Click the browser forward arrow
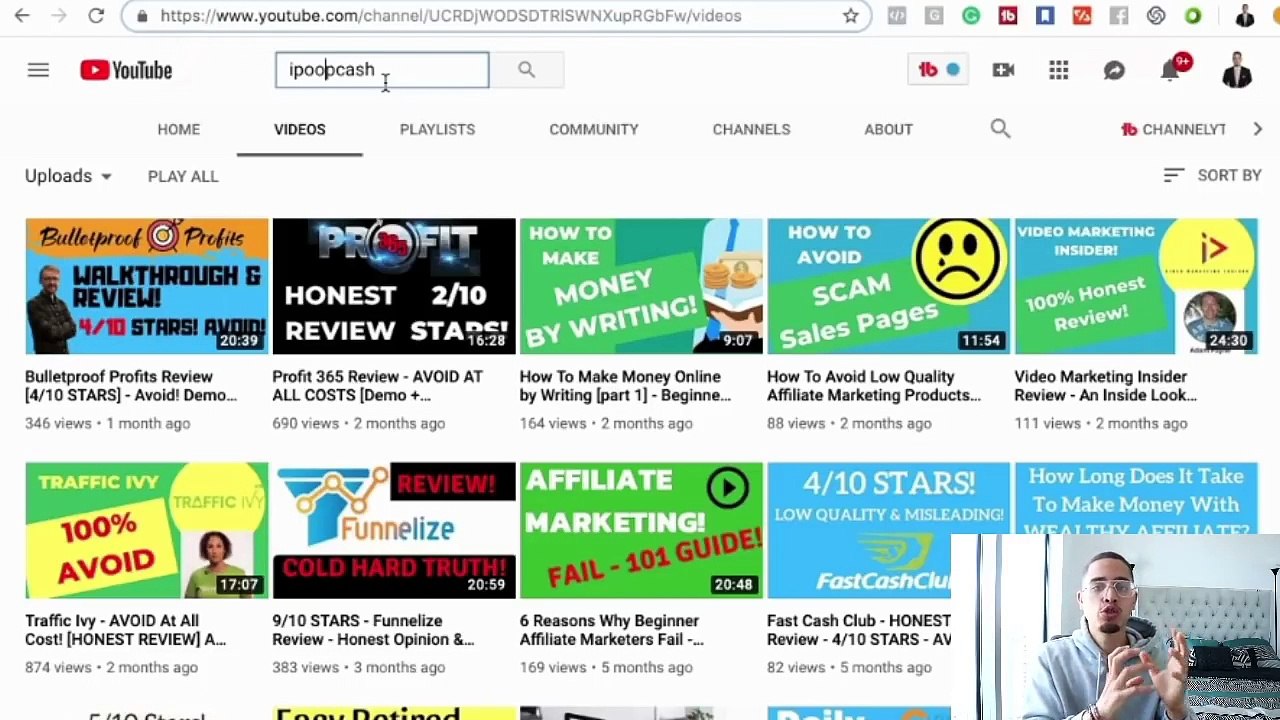Screen dimensions: 1280x720 pyautogui.click(x=59, y=16)
